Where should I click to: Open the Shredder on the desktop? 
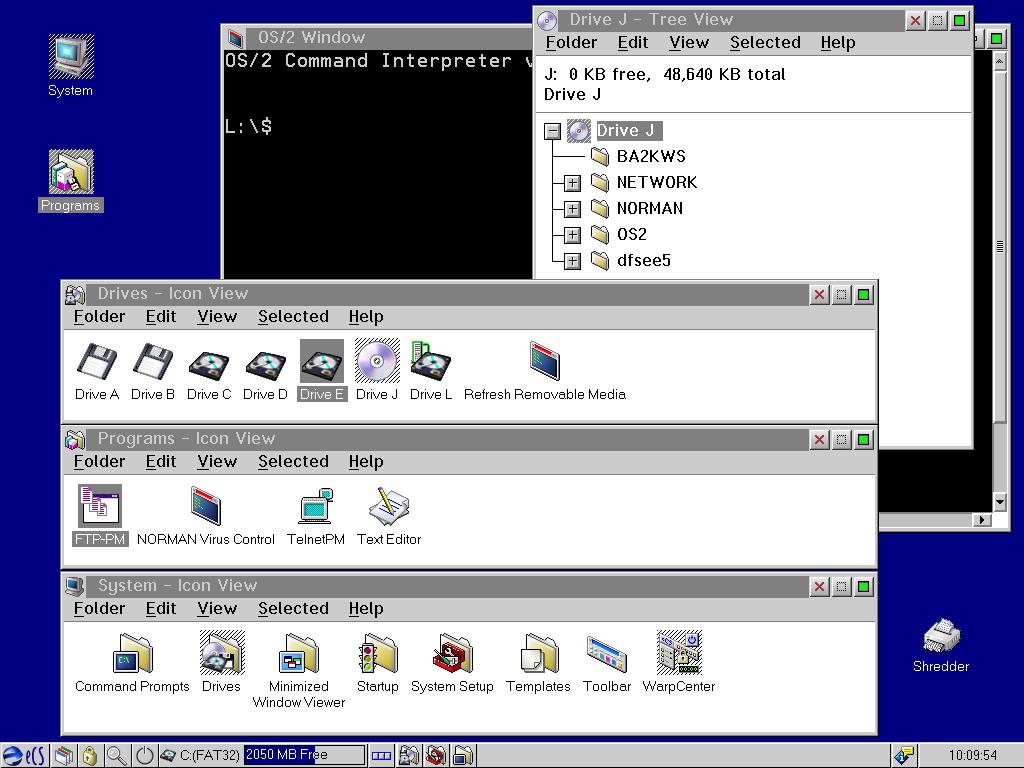coord(940,636)
